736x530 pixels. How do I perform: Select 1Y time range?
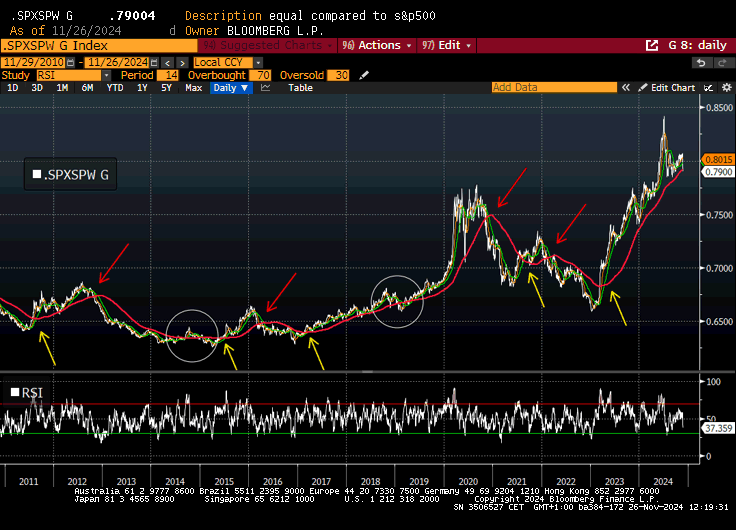click(142, 88)
